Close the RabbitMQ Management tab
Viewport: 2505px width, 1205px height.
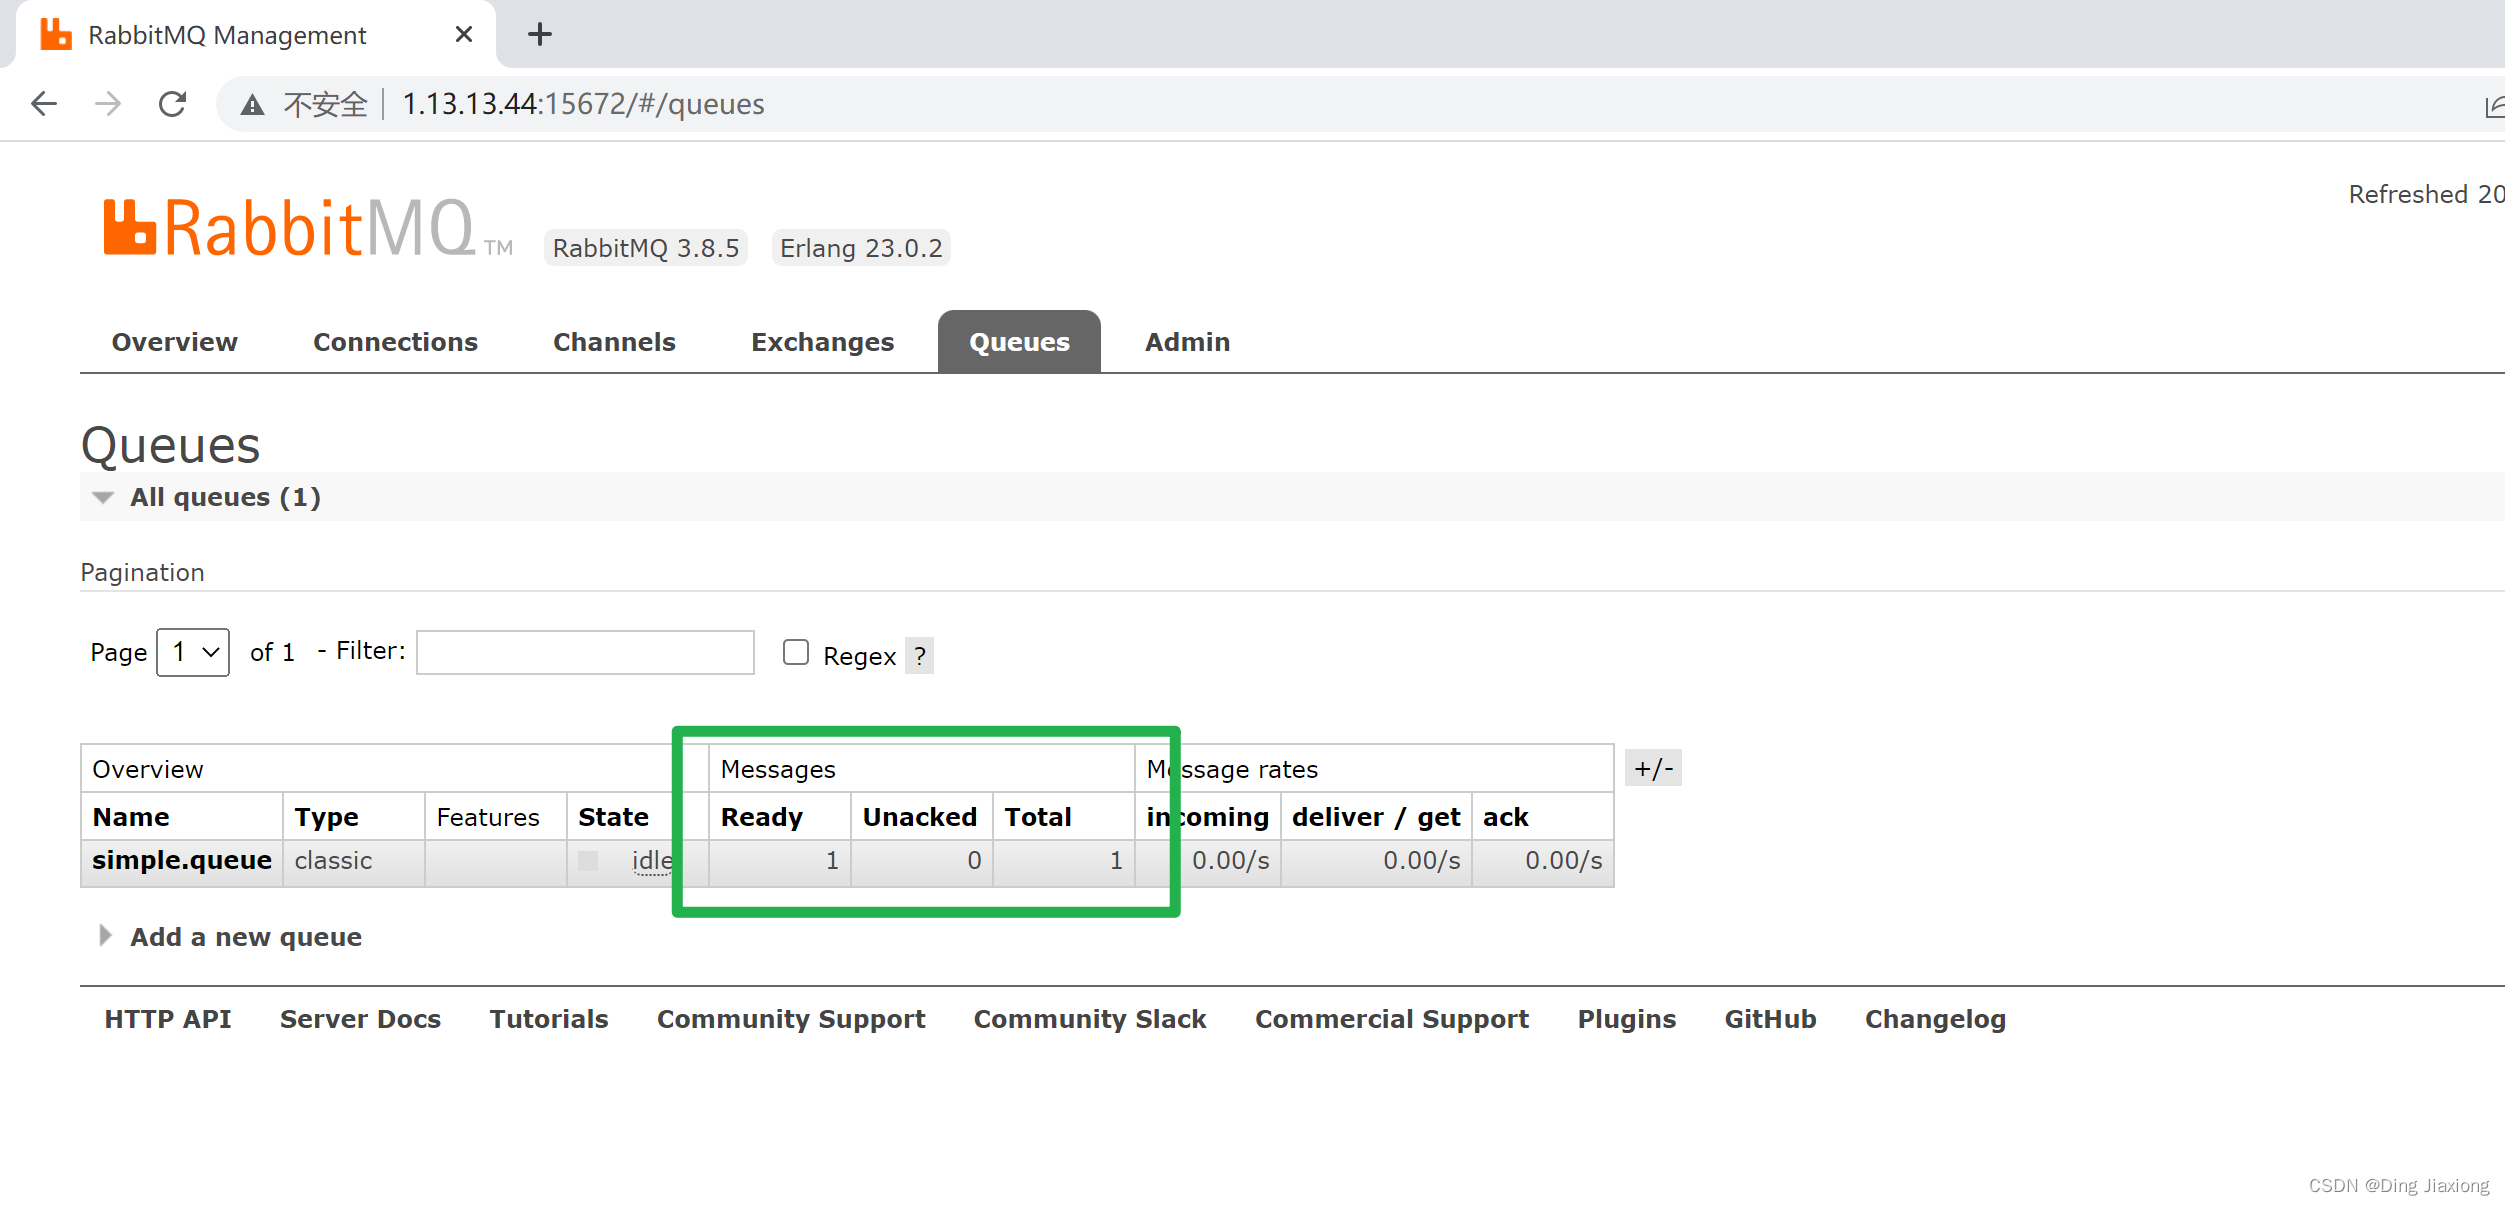(x=463, y=35)
